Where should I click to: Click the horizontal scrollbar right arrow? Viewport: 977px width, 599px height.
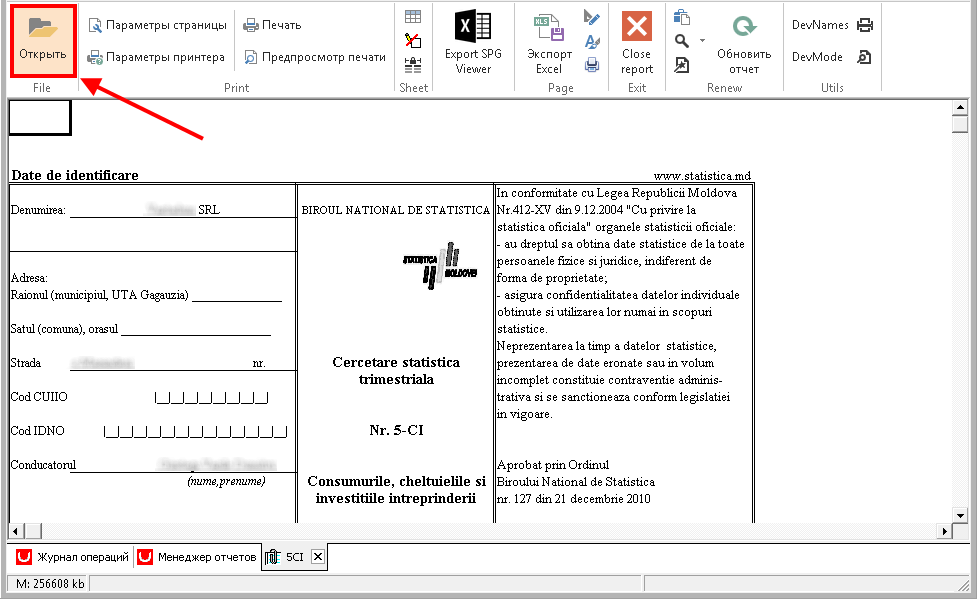click(x=945, y=531)
